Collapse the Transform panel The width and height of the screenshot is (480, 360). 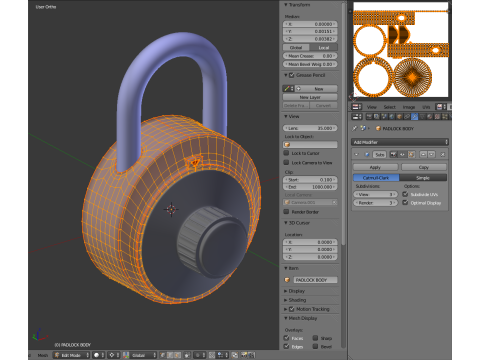click(286, 5)
